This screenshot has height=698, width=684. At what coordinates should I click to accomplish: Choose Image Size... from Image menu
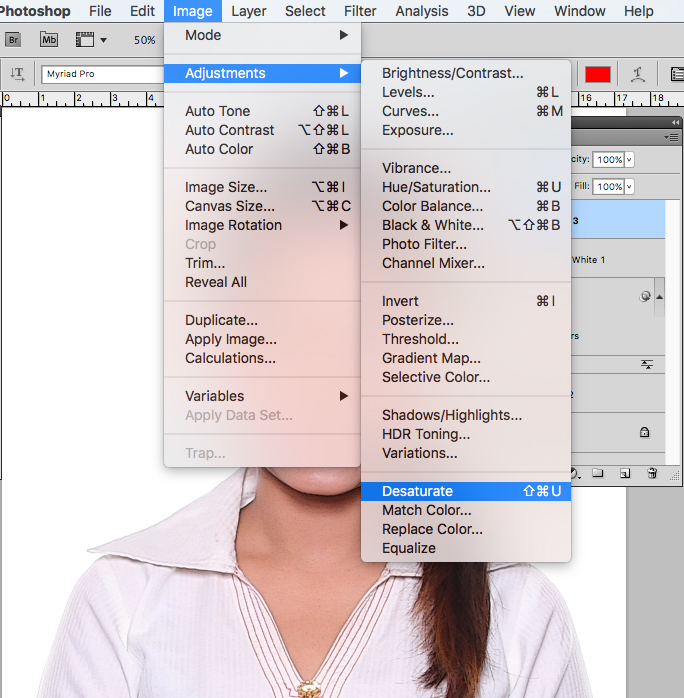226,187
